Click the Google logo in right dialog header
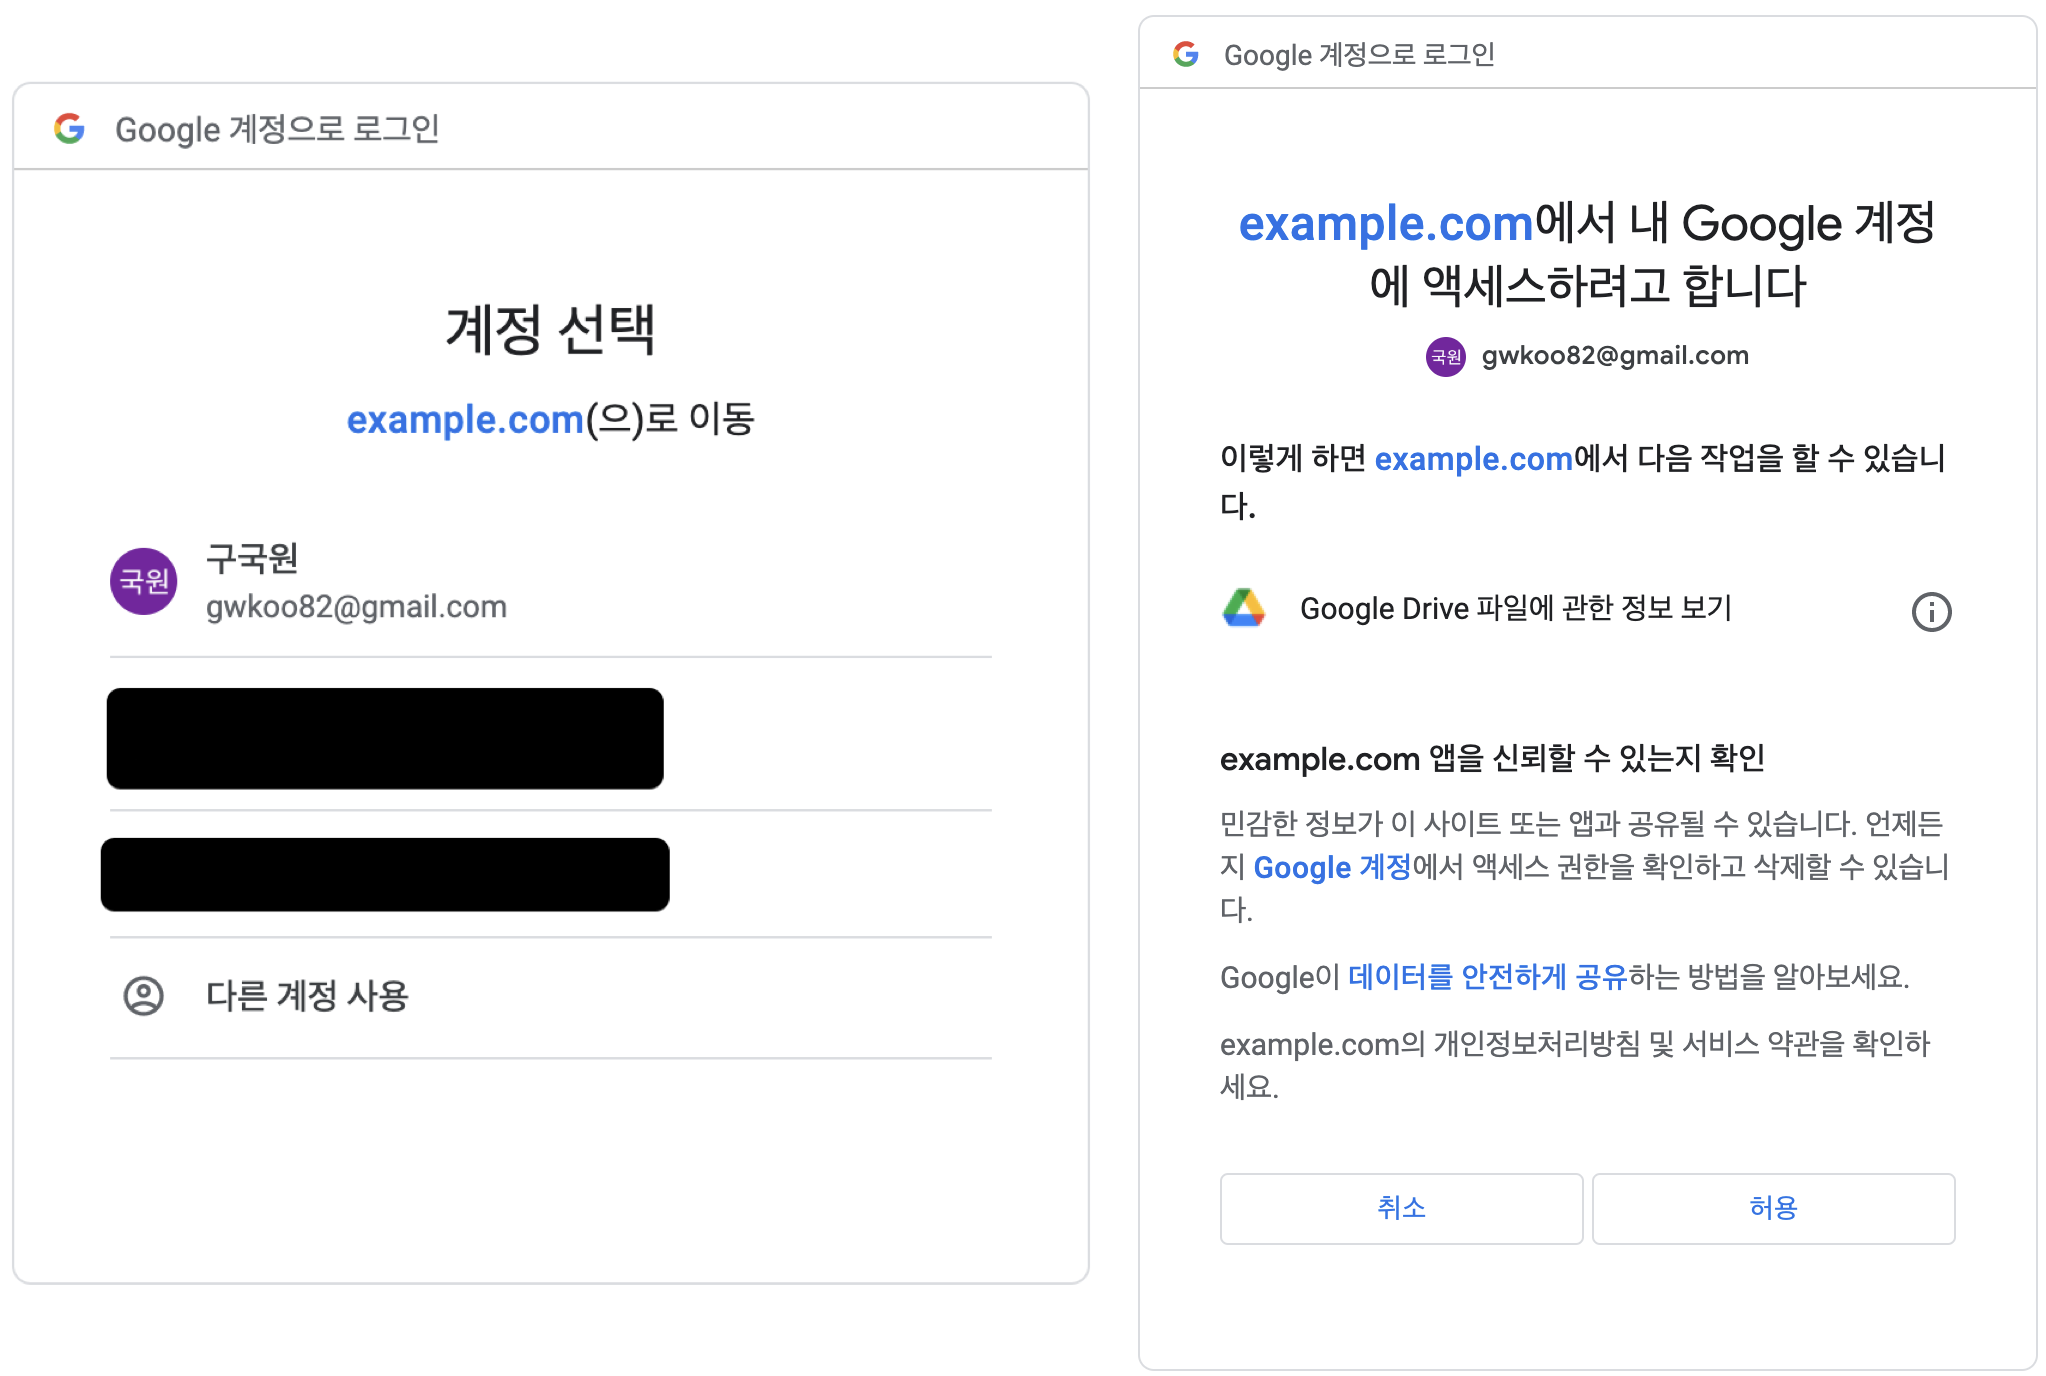2046x1376 pixels. [1186, 54]
